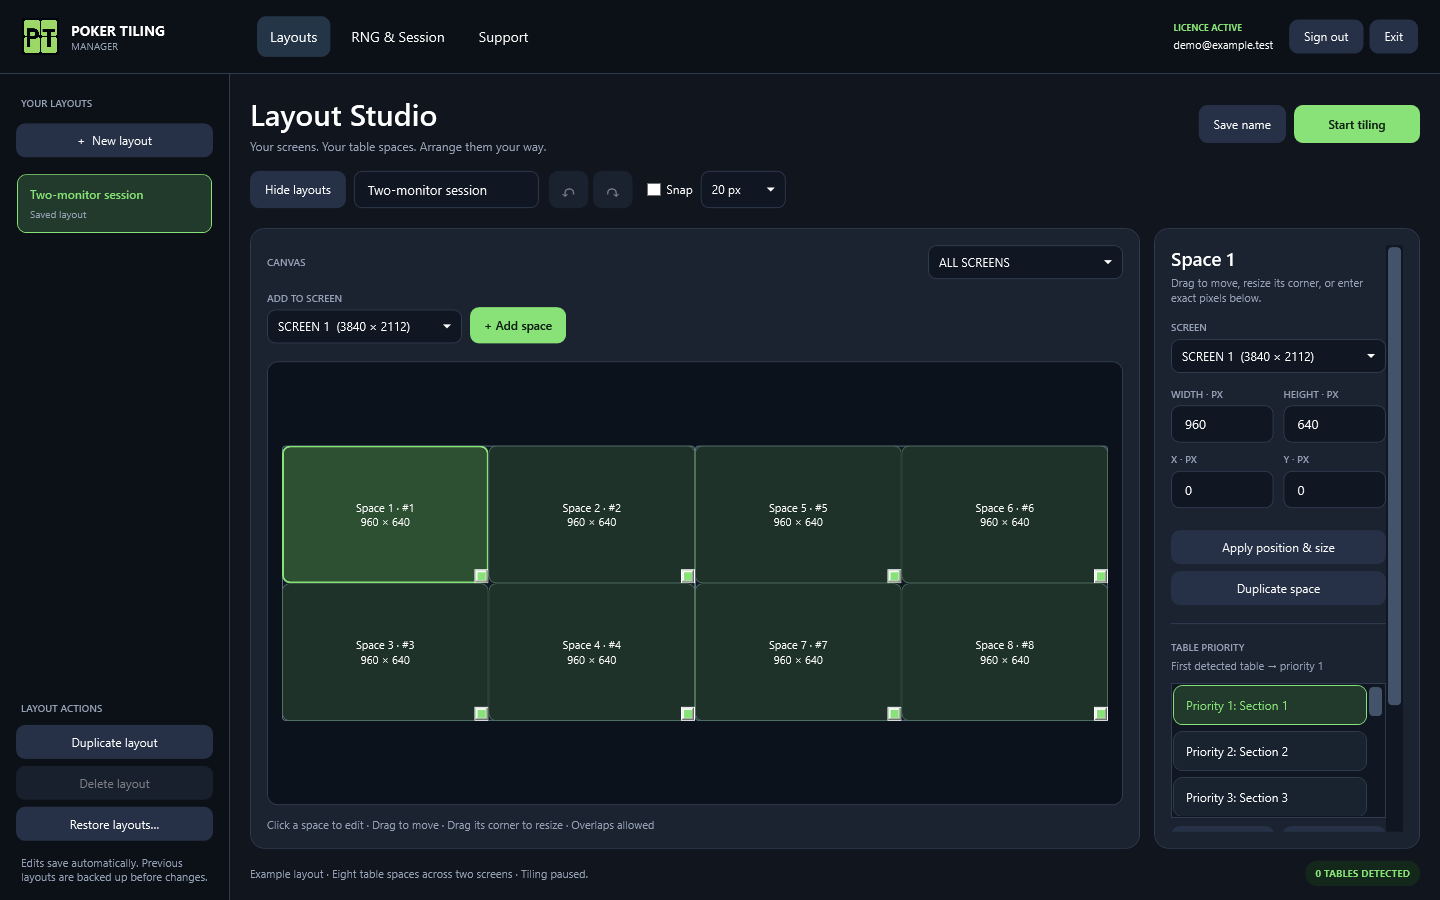
Task: Click the Start tiling button
Action: pyautogui.click(x=1356, y=124)
